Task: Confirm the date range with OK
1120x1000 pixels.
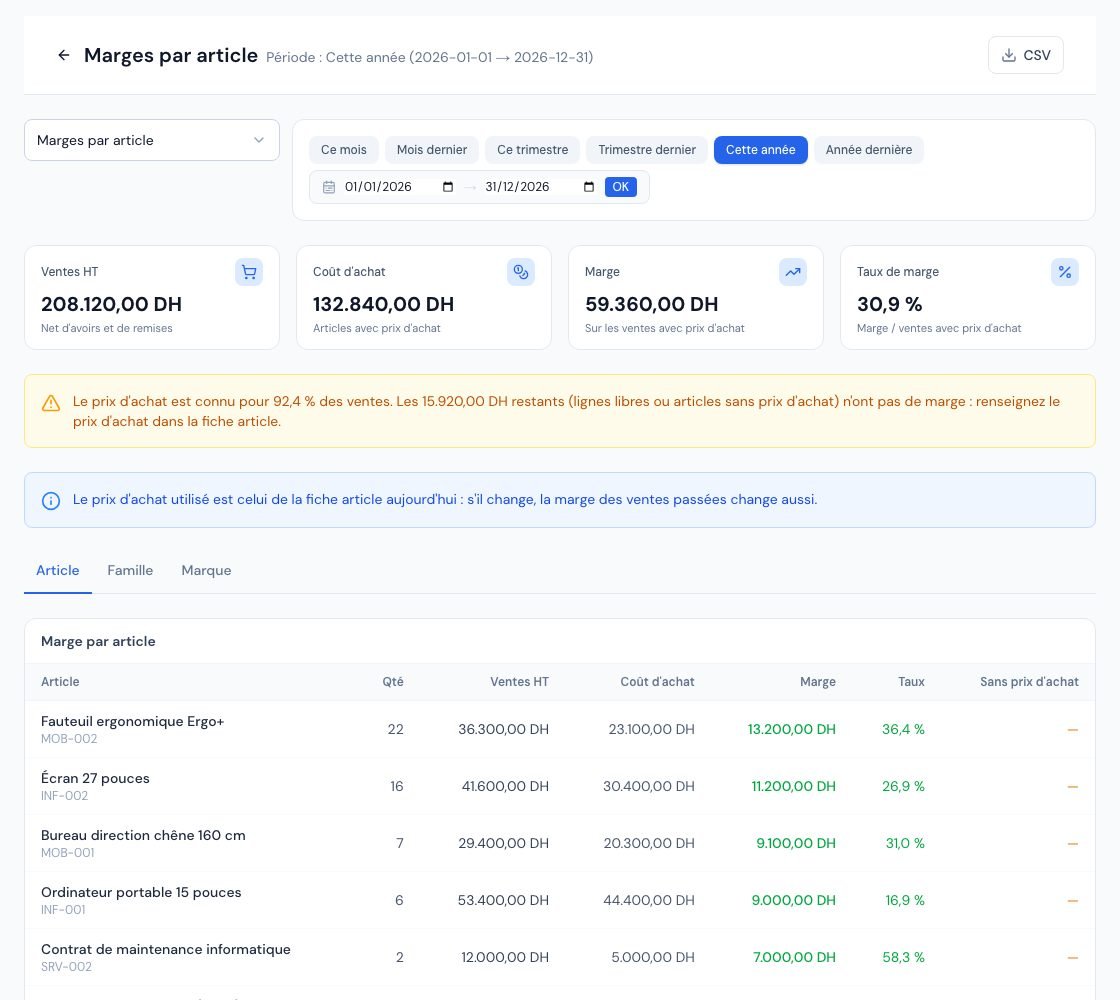Action: pos(621,187)
